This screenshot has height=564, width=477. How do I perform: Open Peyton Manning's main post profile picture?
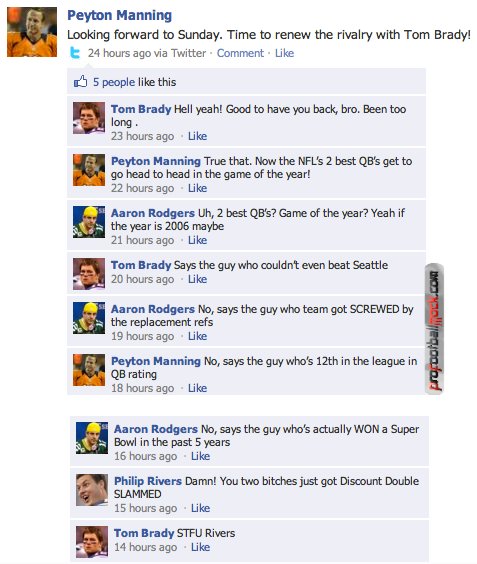point(32,32)
